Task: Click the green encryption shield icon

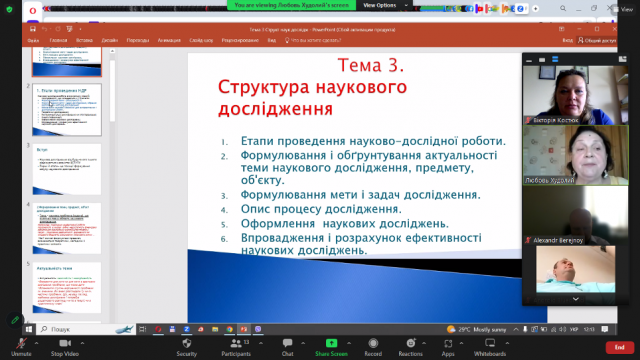Action: [x=9, y=9]
